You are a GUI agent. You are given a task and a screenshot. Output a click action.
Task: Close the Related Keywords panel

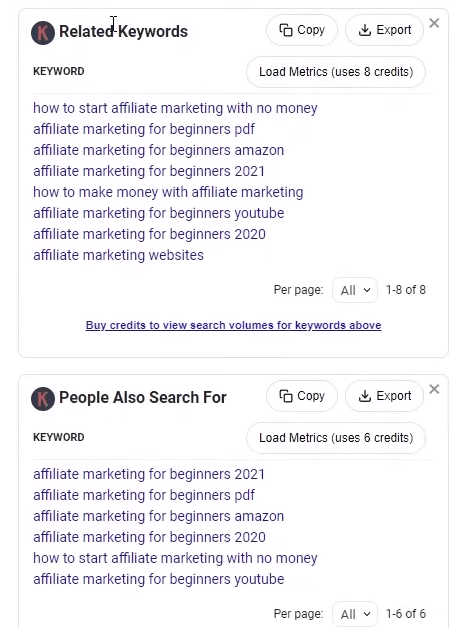pyautogui.click(x=434, y=23)
